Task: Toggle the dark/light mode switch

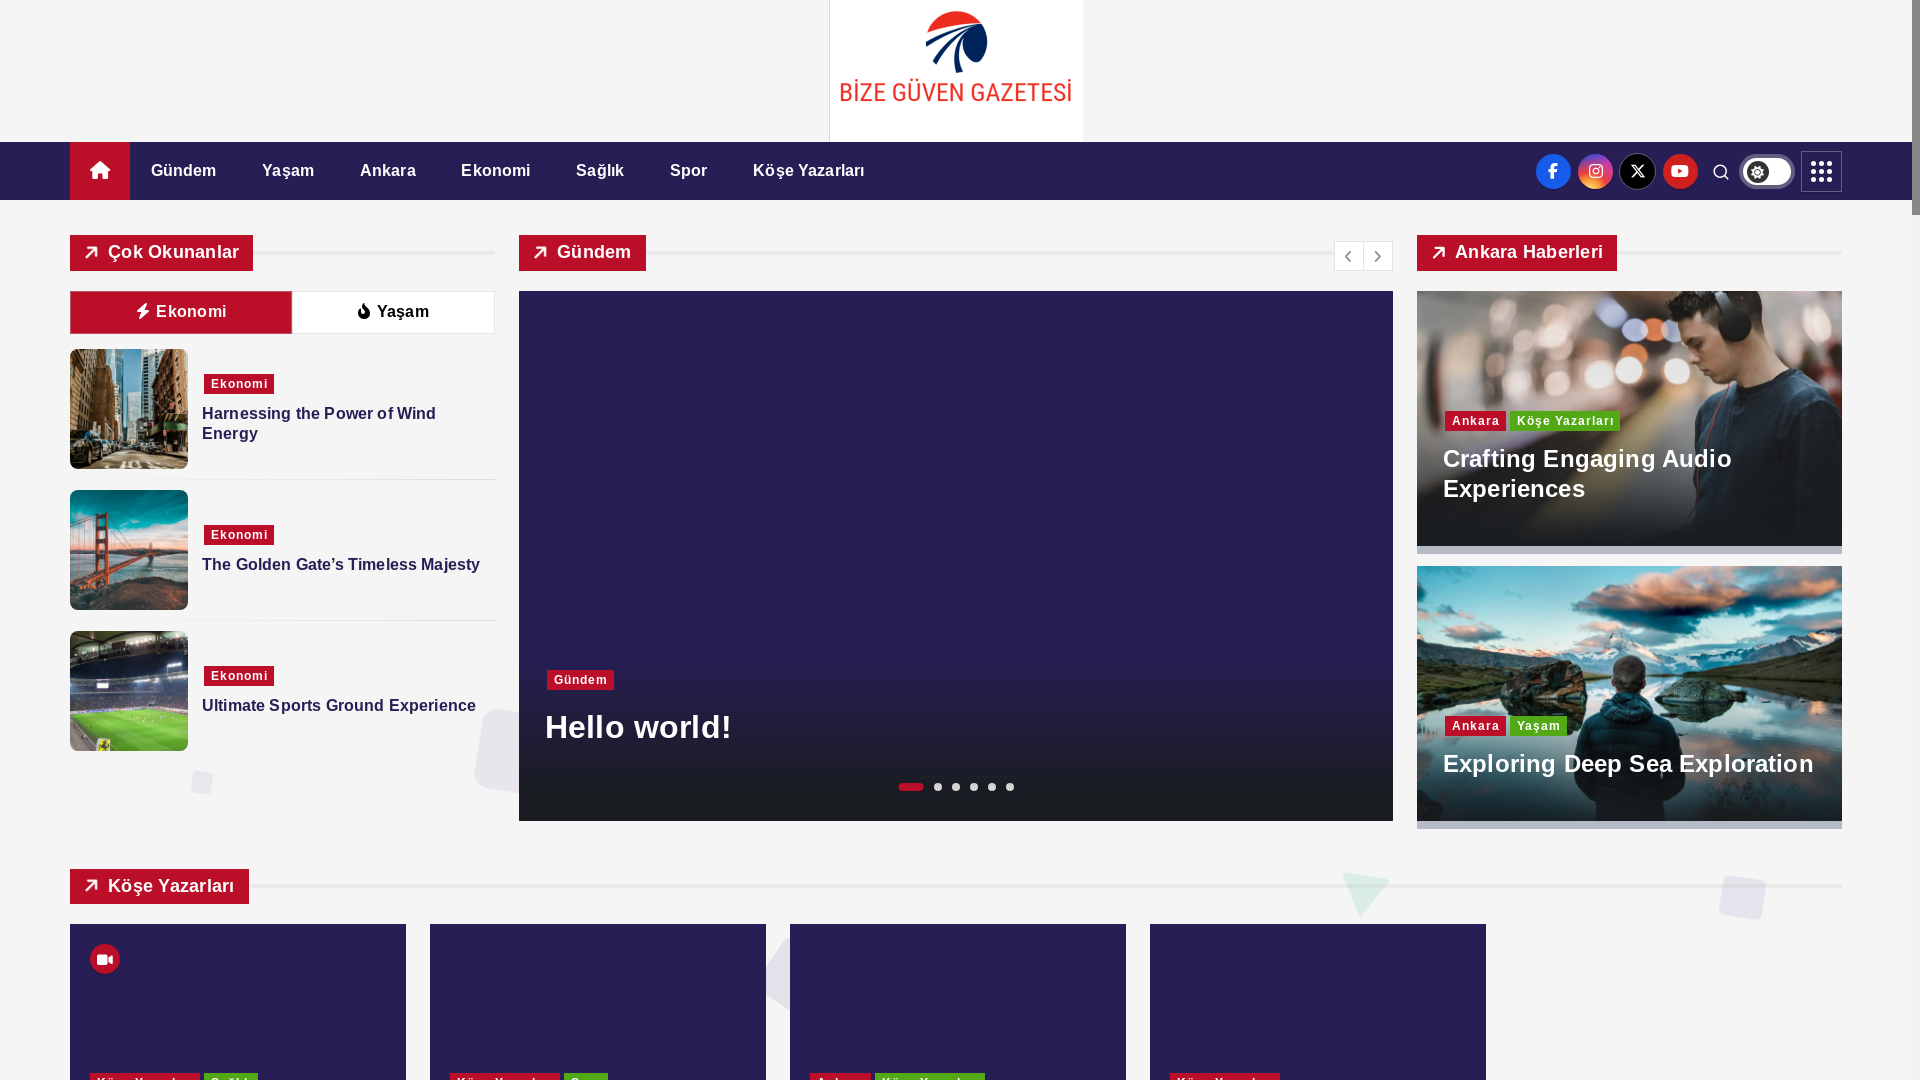Action: click(x=1767, y=172)
